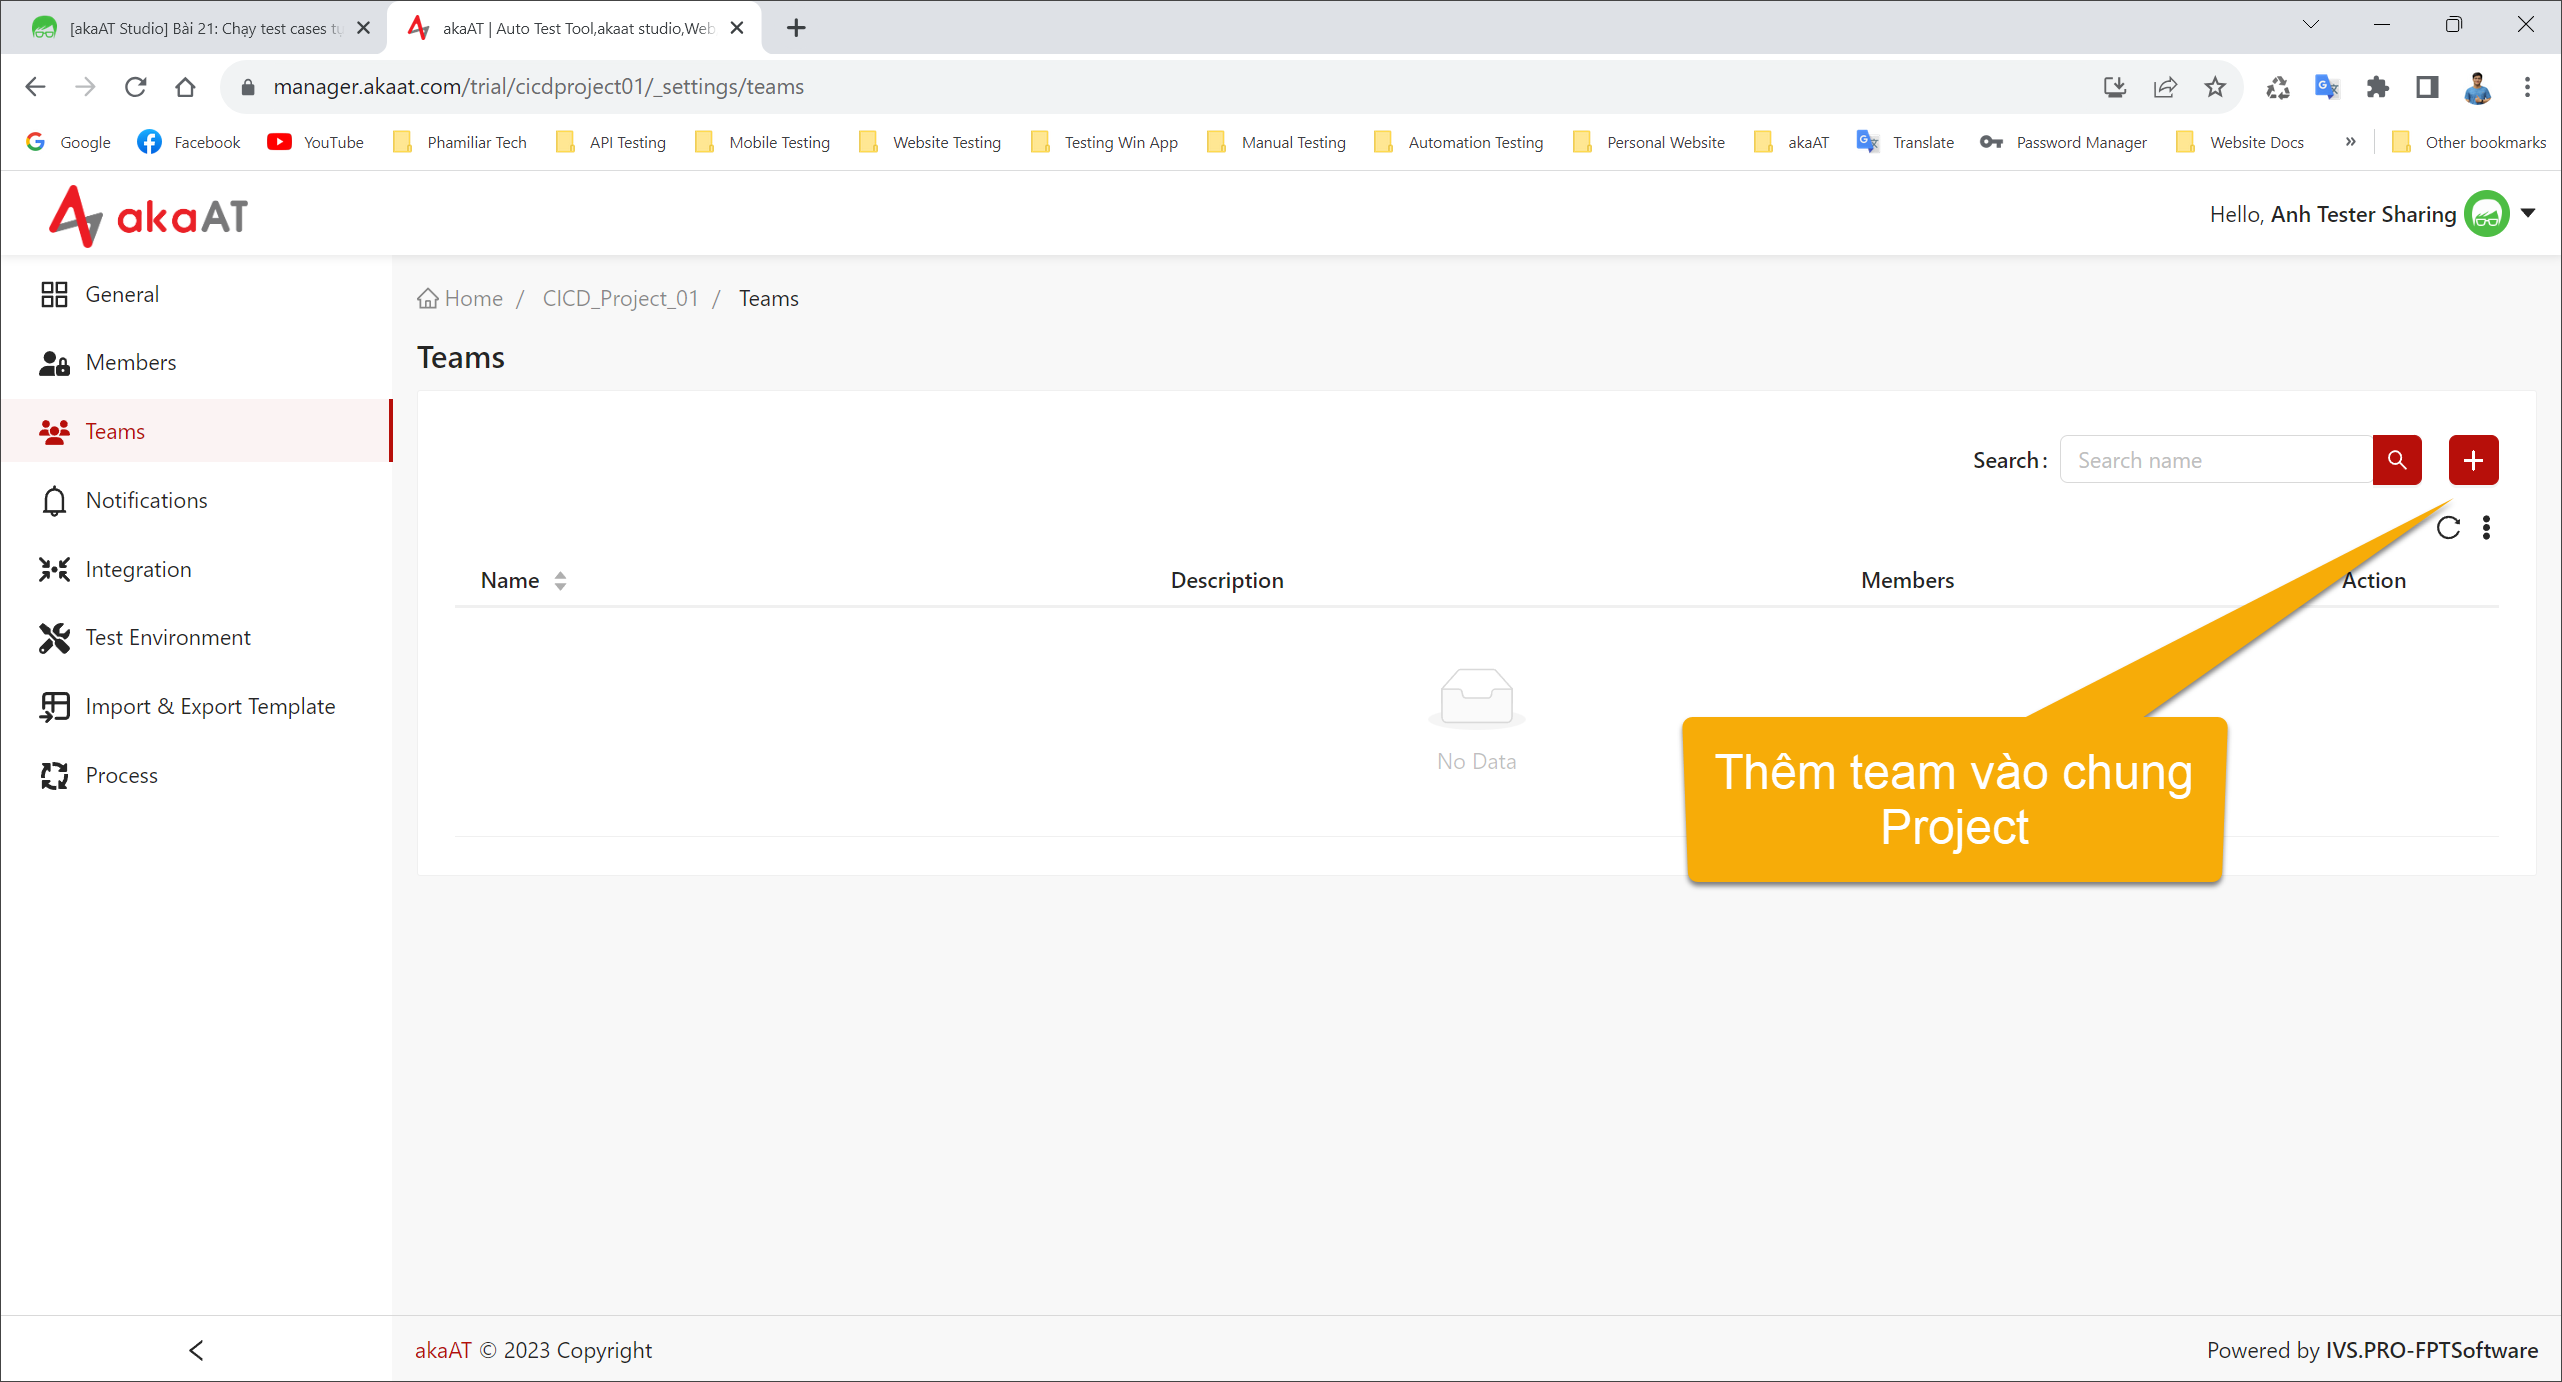Open the table three-dot options menu
Screen dimensions: 2562x1382
click(2486, 527)
